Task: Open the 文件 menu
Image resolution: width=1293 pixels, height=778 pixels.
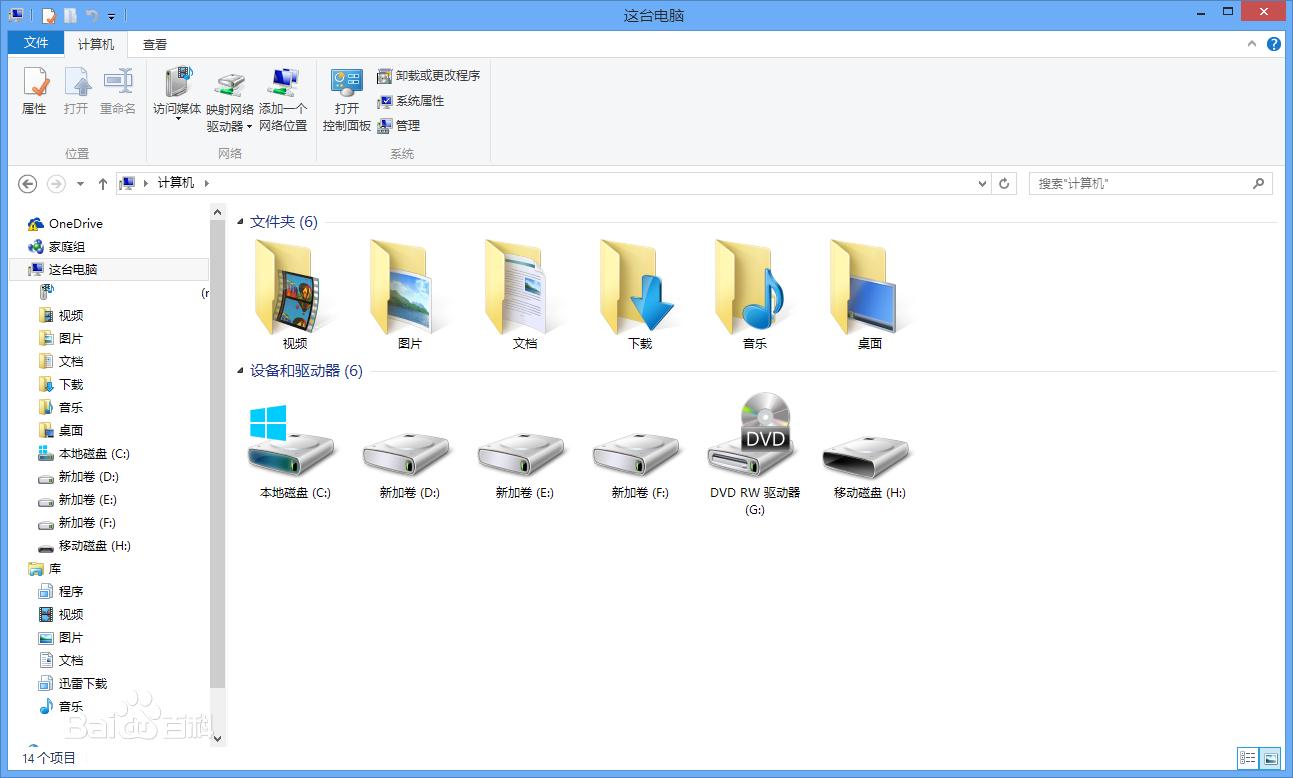Action: [35, 44]
